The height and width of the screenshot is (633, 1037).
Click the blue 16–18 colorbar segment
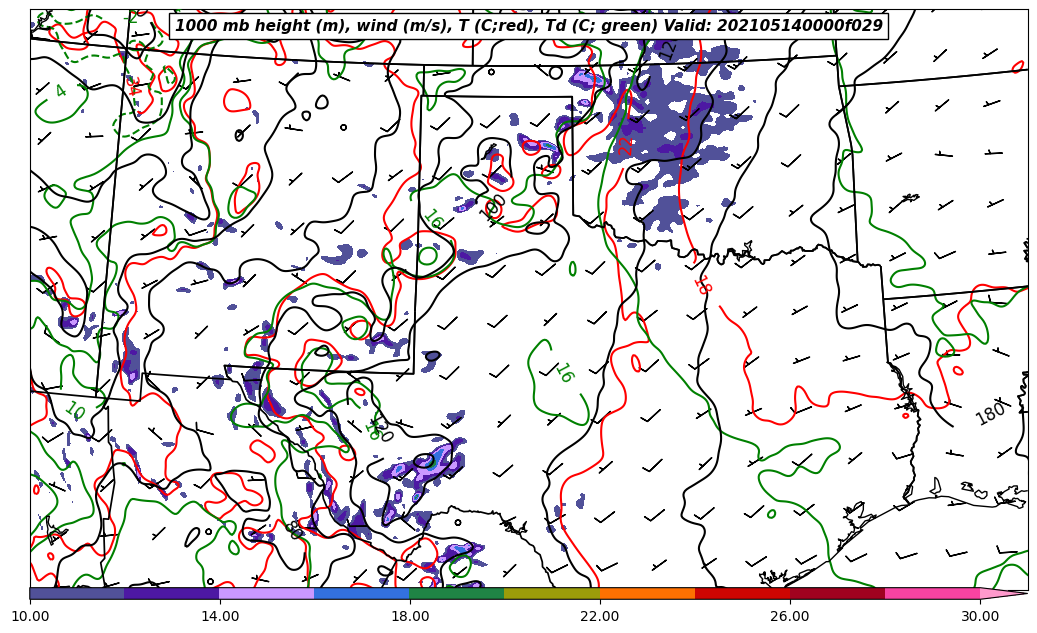362,593
